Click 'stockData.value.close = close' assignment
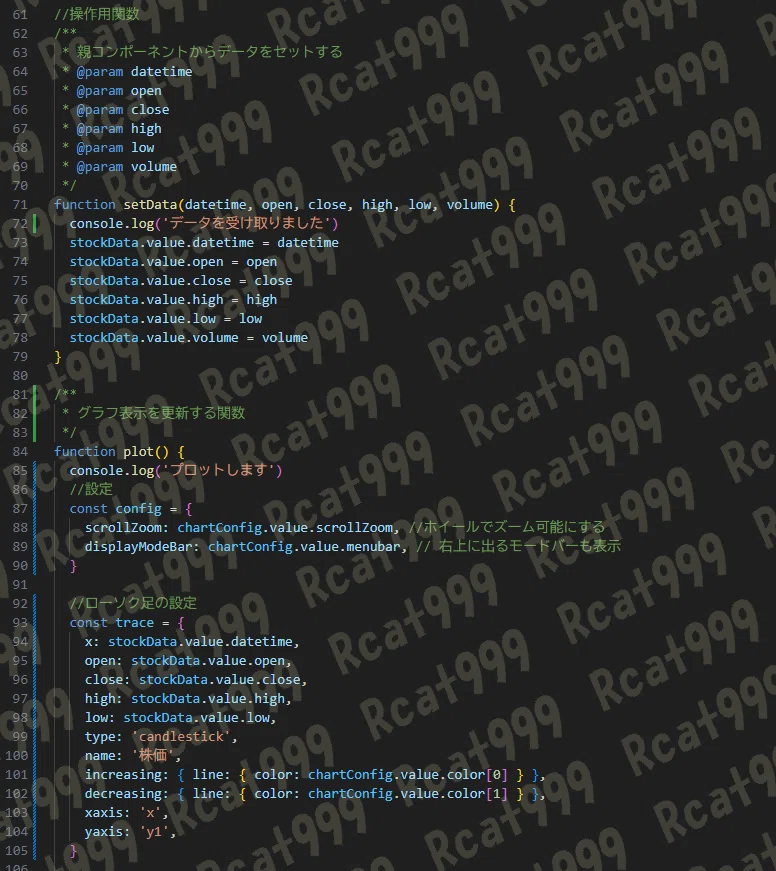776x871 pixels. click(181, 281)
